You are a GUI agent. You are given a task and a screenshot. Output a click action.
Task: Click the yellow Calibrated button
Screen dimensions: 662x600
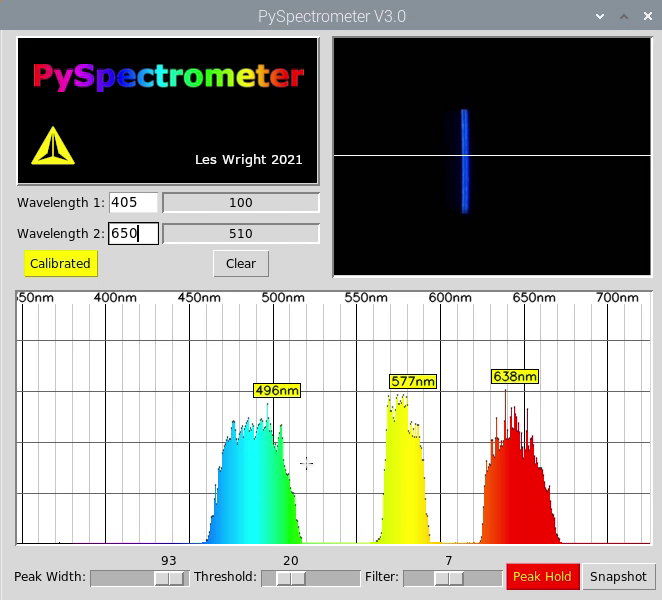coord(61,263)
